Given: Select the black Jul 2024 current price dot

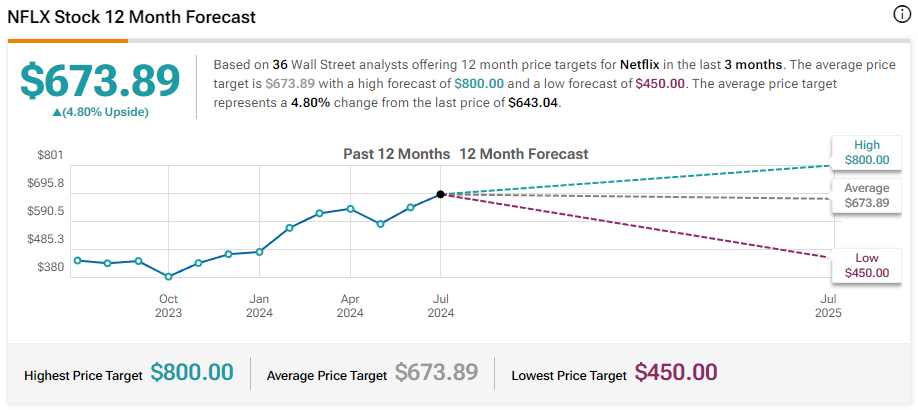Looking at the screenshot, I should [441, 194].
